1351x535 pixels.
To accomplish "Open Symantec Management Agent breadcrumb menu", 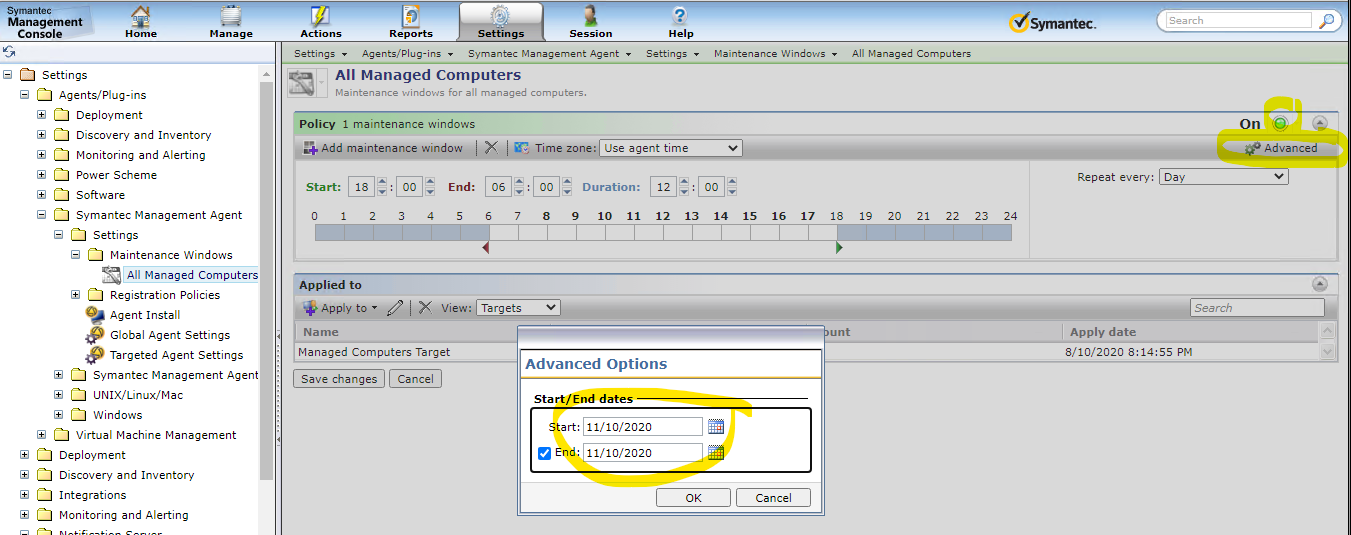I will pos(549,53).
